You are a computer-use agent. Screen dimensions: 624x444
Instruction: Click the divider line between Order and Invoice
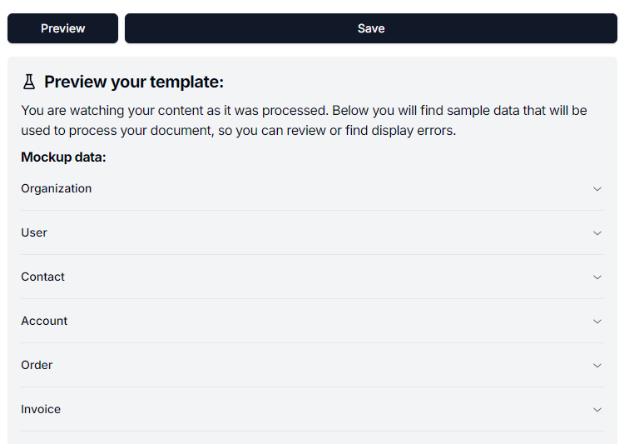point(312,387)
